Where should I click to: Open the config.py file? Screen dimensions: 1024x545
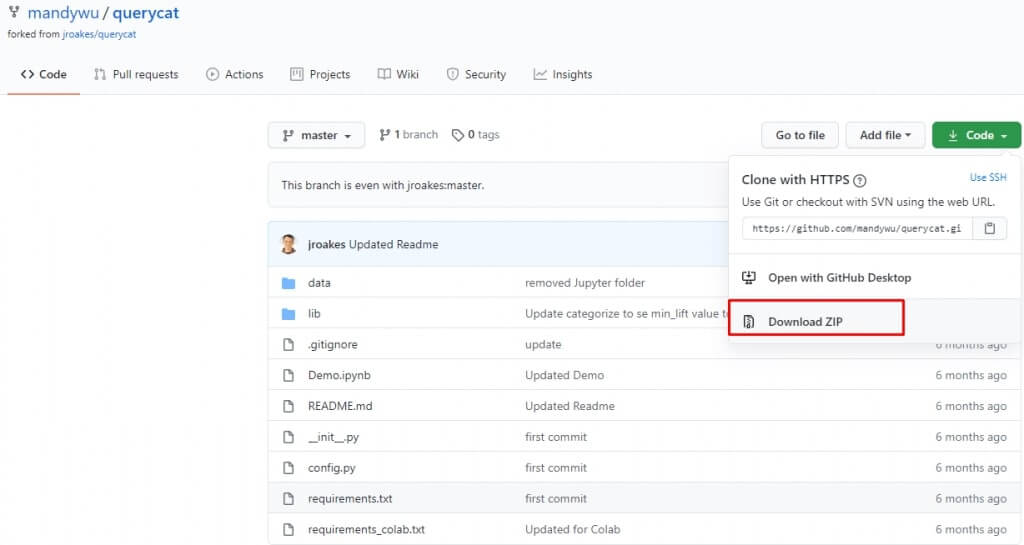tap(332, 468)
